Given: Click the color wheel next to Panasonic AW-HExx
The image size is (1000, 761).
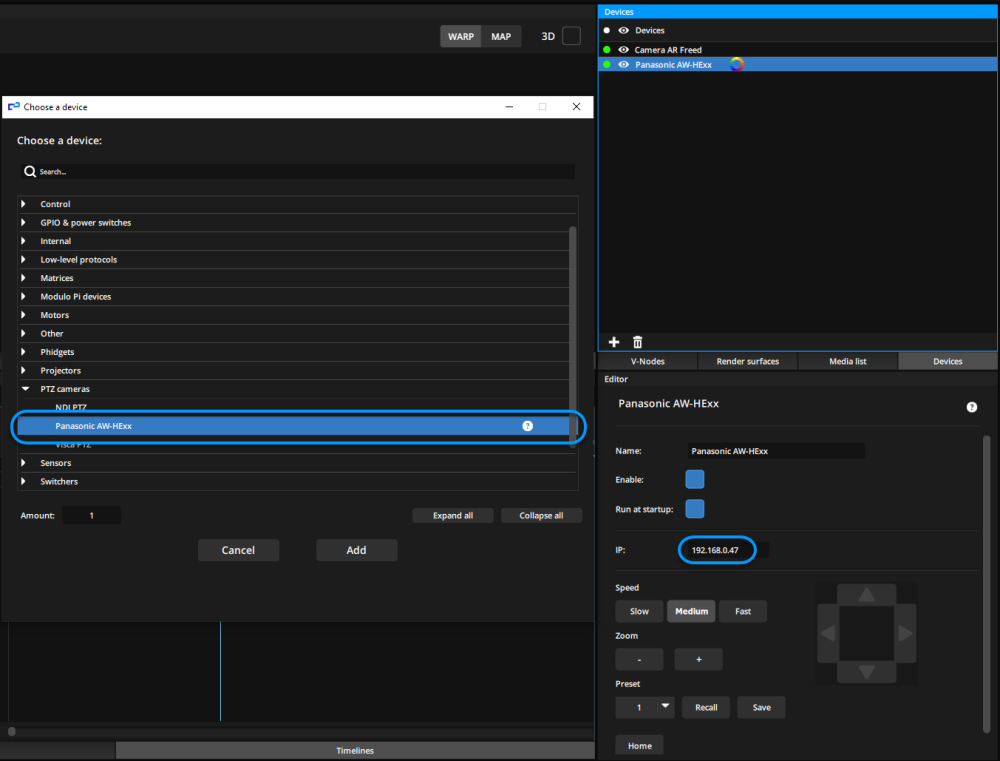Looking at the screenshot, I should point(737,63).
